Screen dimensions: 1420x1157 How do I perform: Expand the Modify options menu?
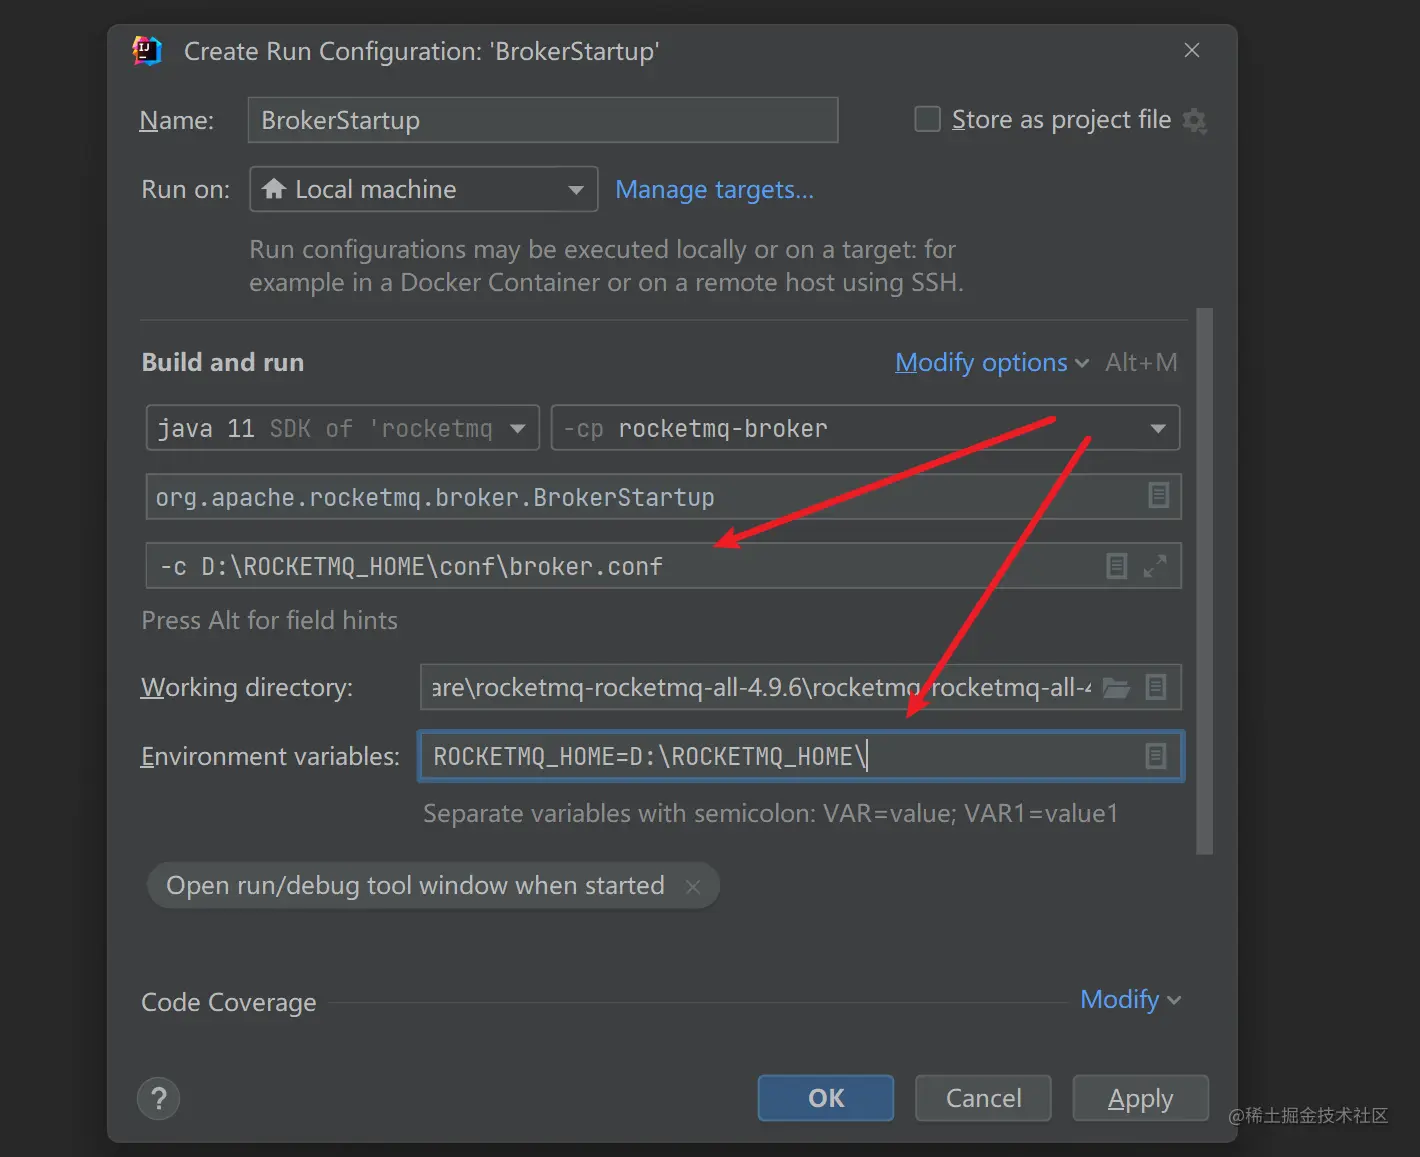click(x=991, y=363)
